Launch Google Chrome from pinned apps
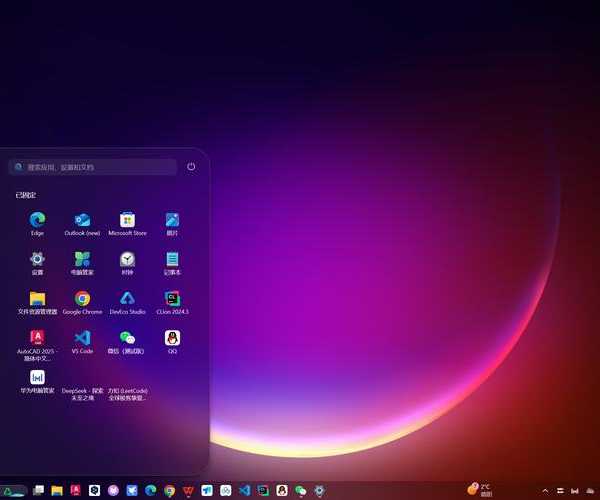 [x=82, y=303]
